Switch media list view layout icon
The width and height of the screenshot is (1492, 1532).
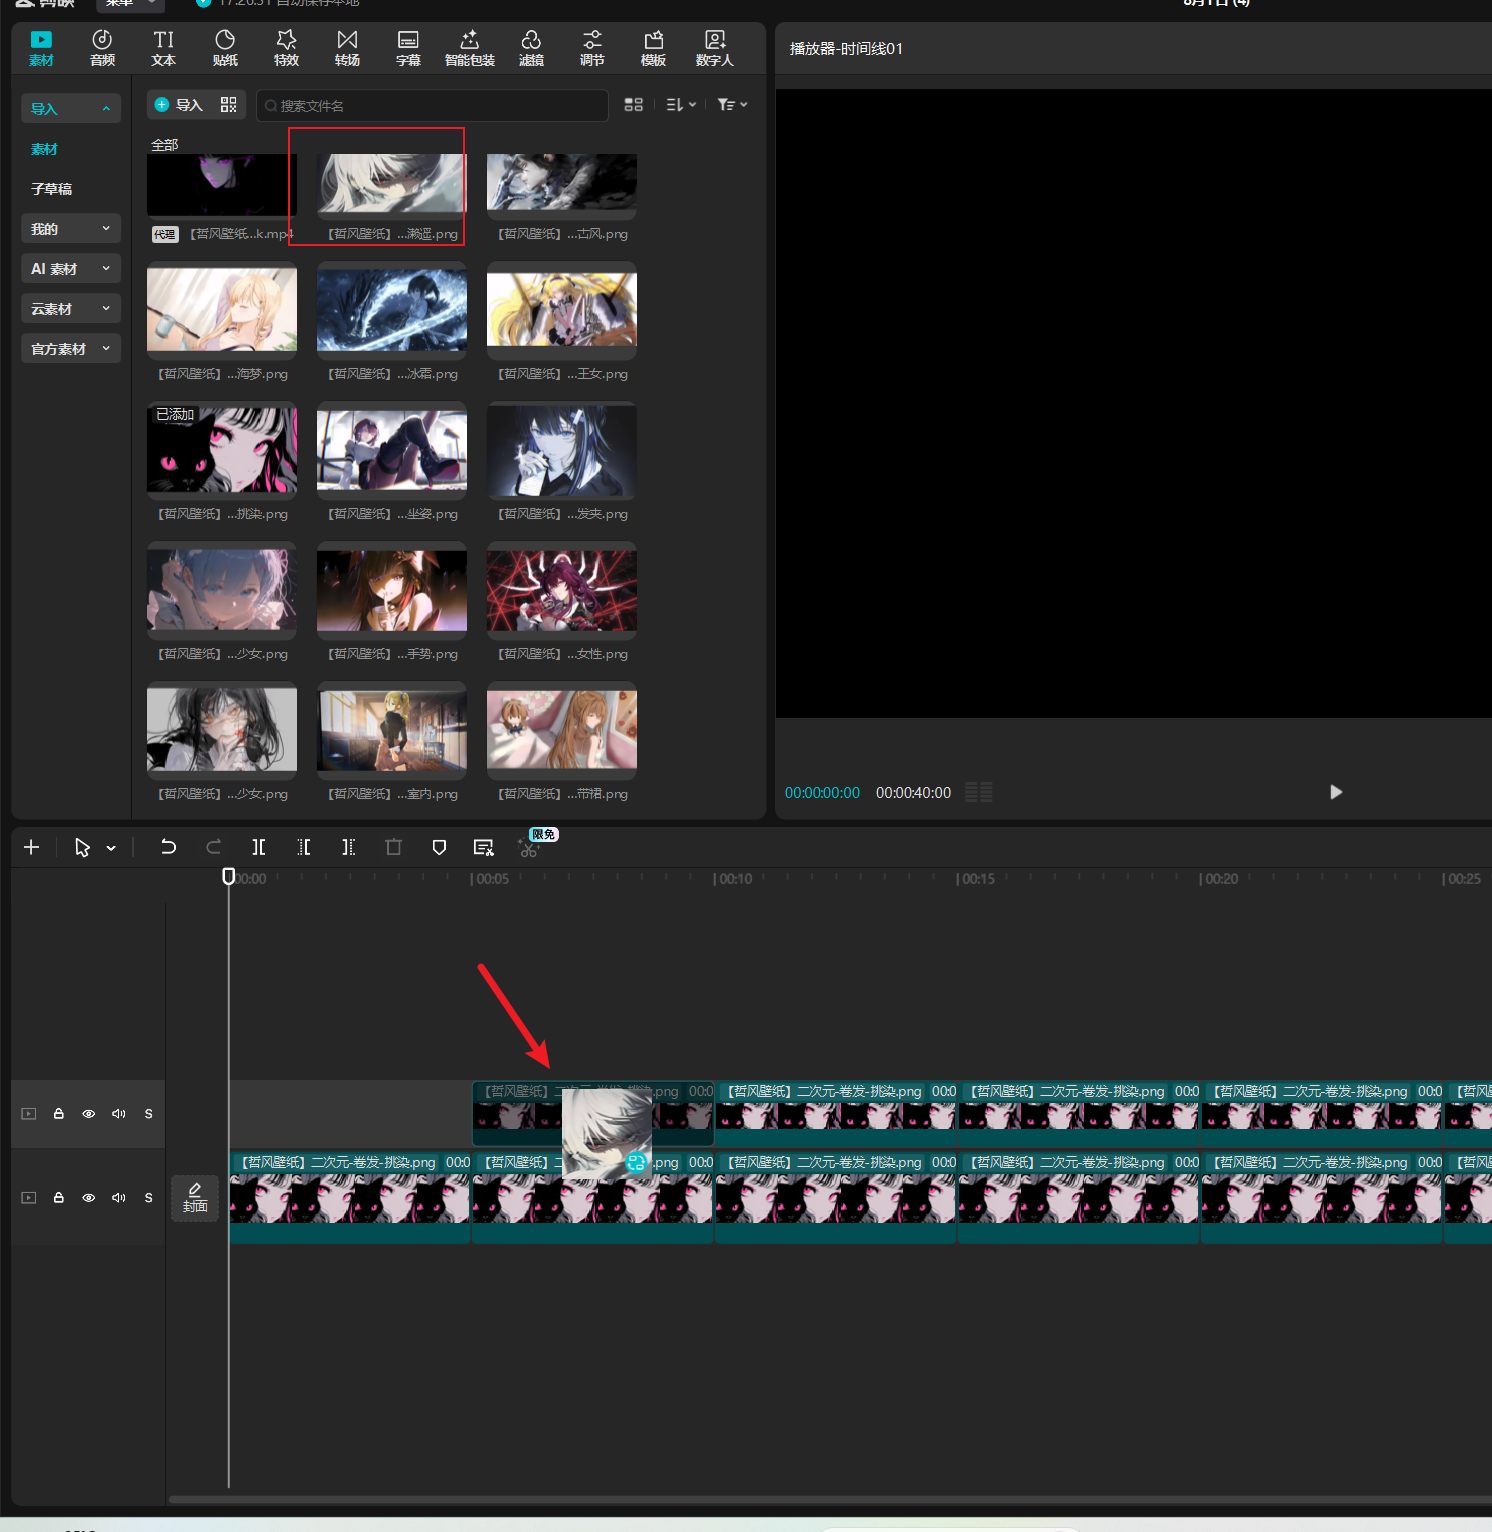click(633, 105)
